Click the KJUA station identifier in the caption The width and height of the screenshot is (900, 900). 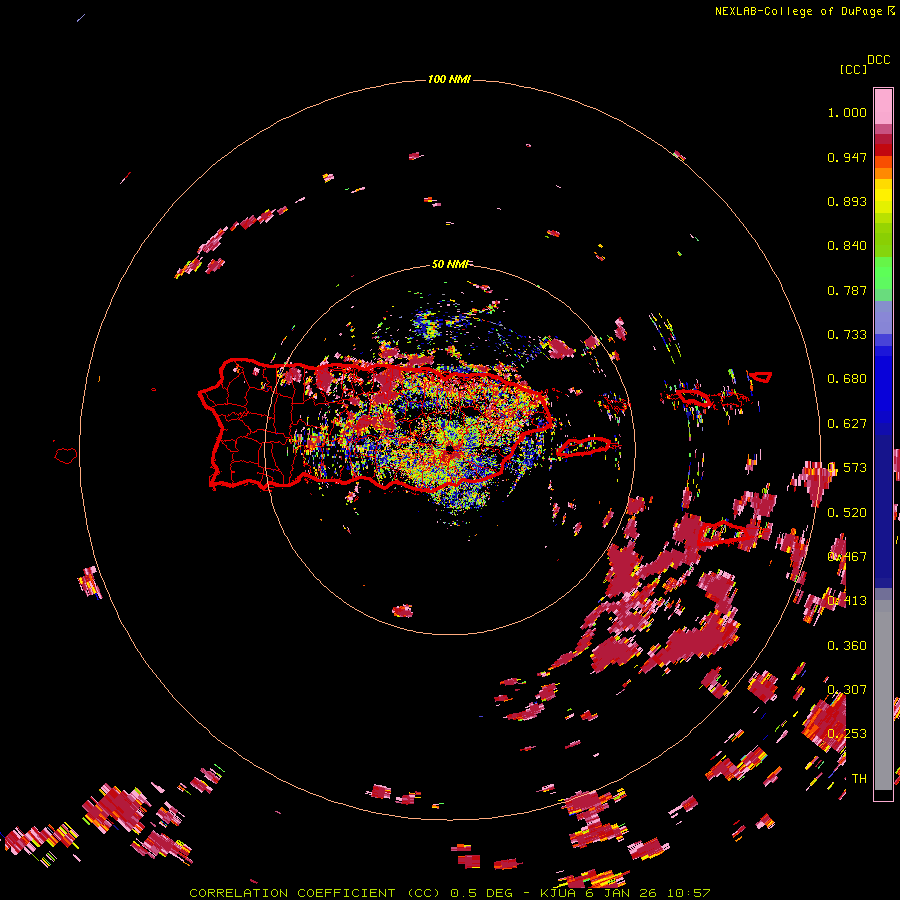559,893
